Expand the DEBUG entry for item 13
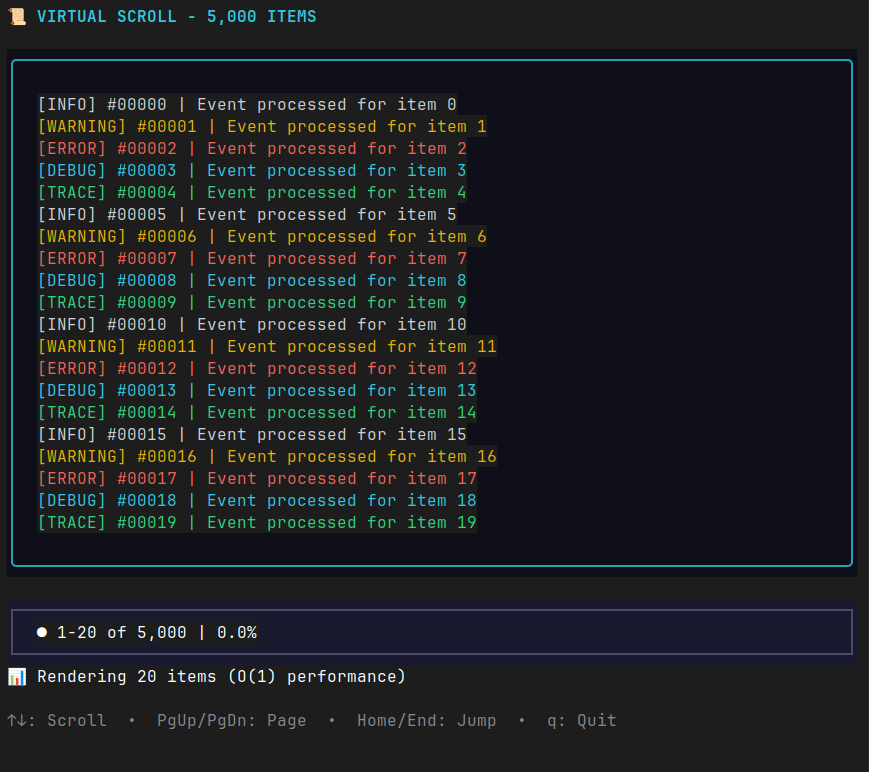 pos(255,390)
